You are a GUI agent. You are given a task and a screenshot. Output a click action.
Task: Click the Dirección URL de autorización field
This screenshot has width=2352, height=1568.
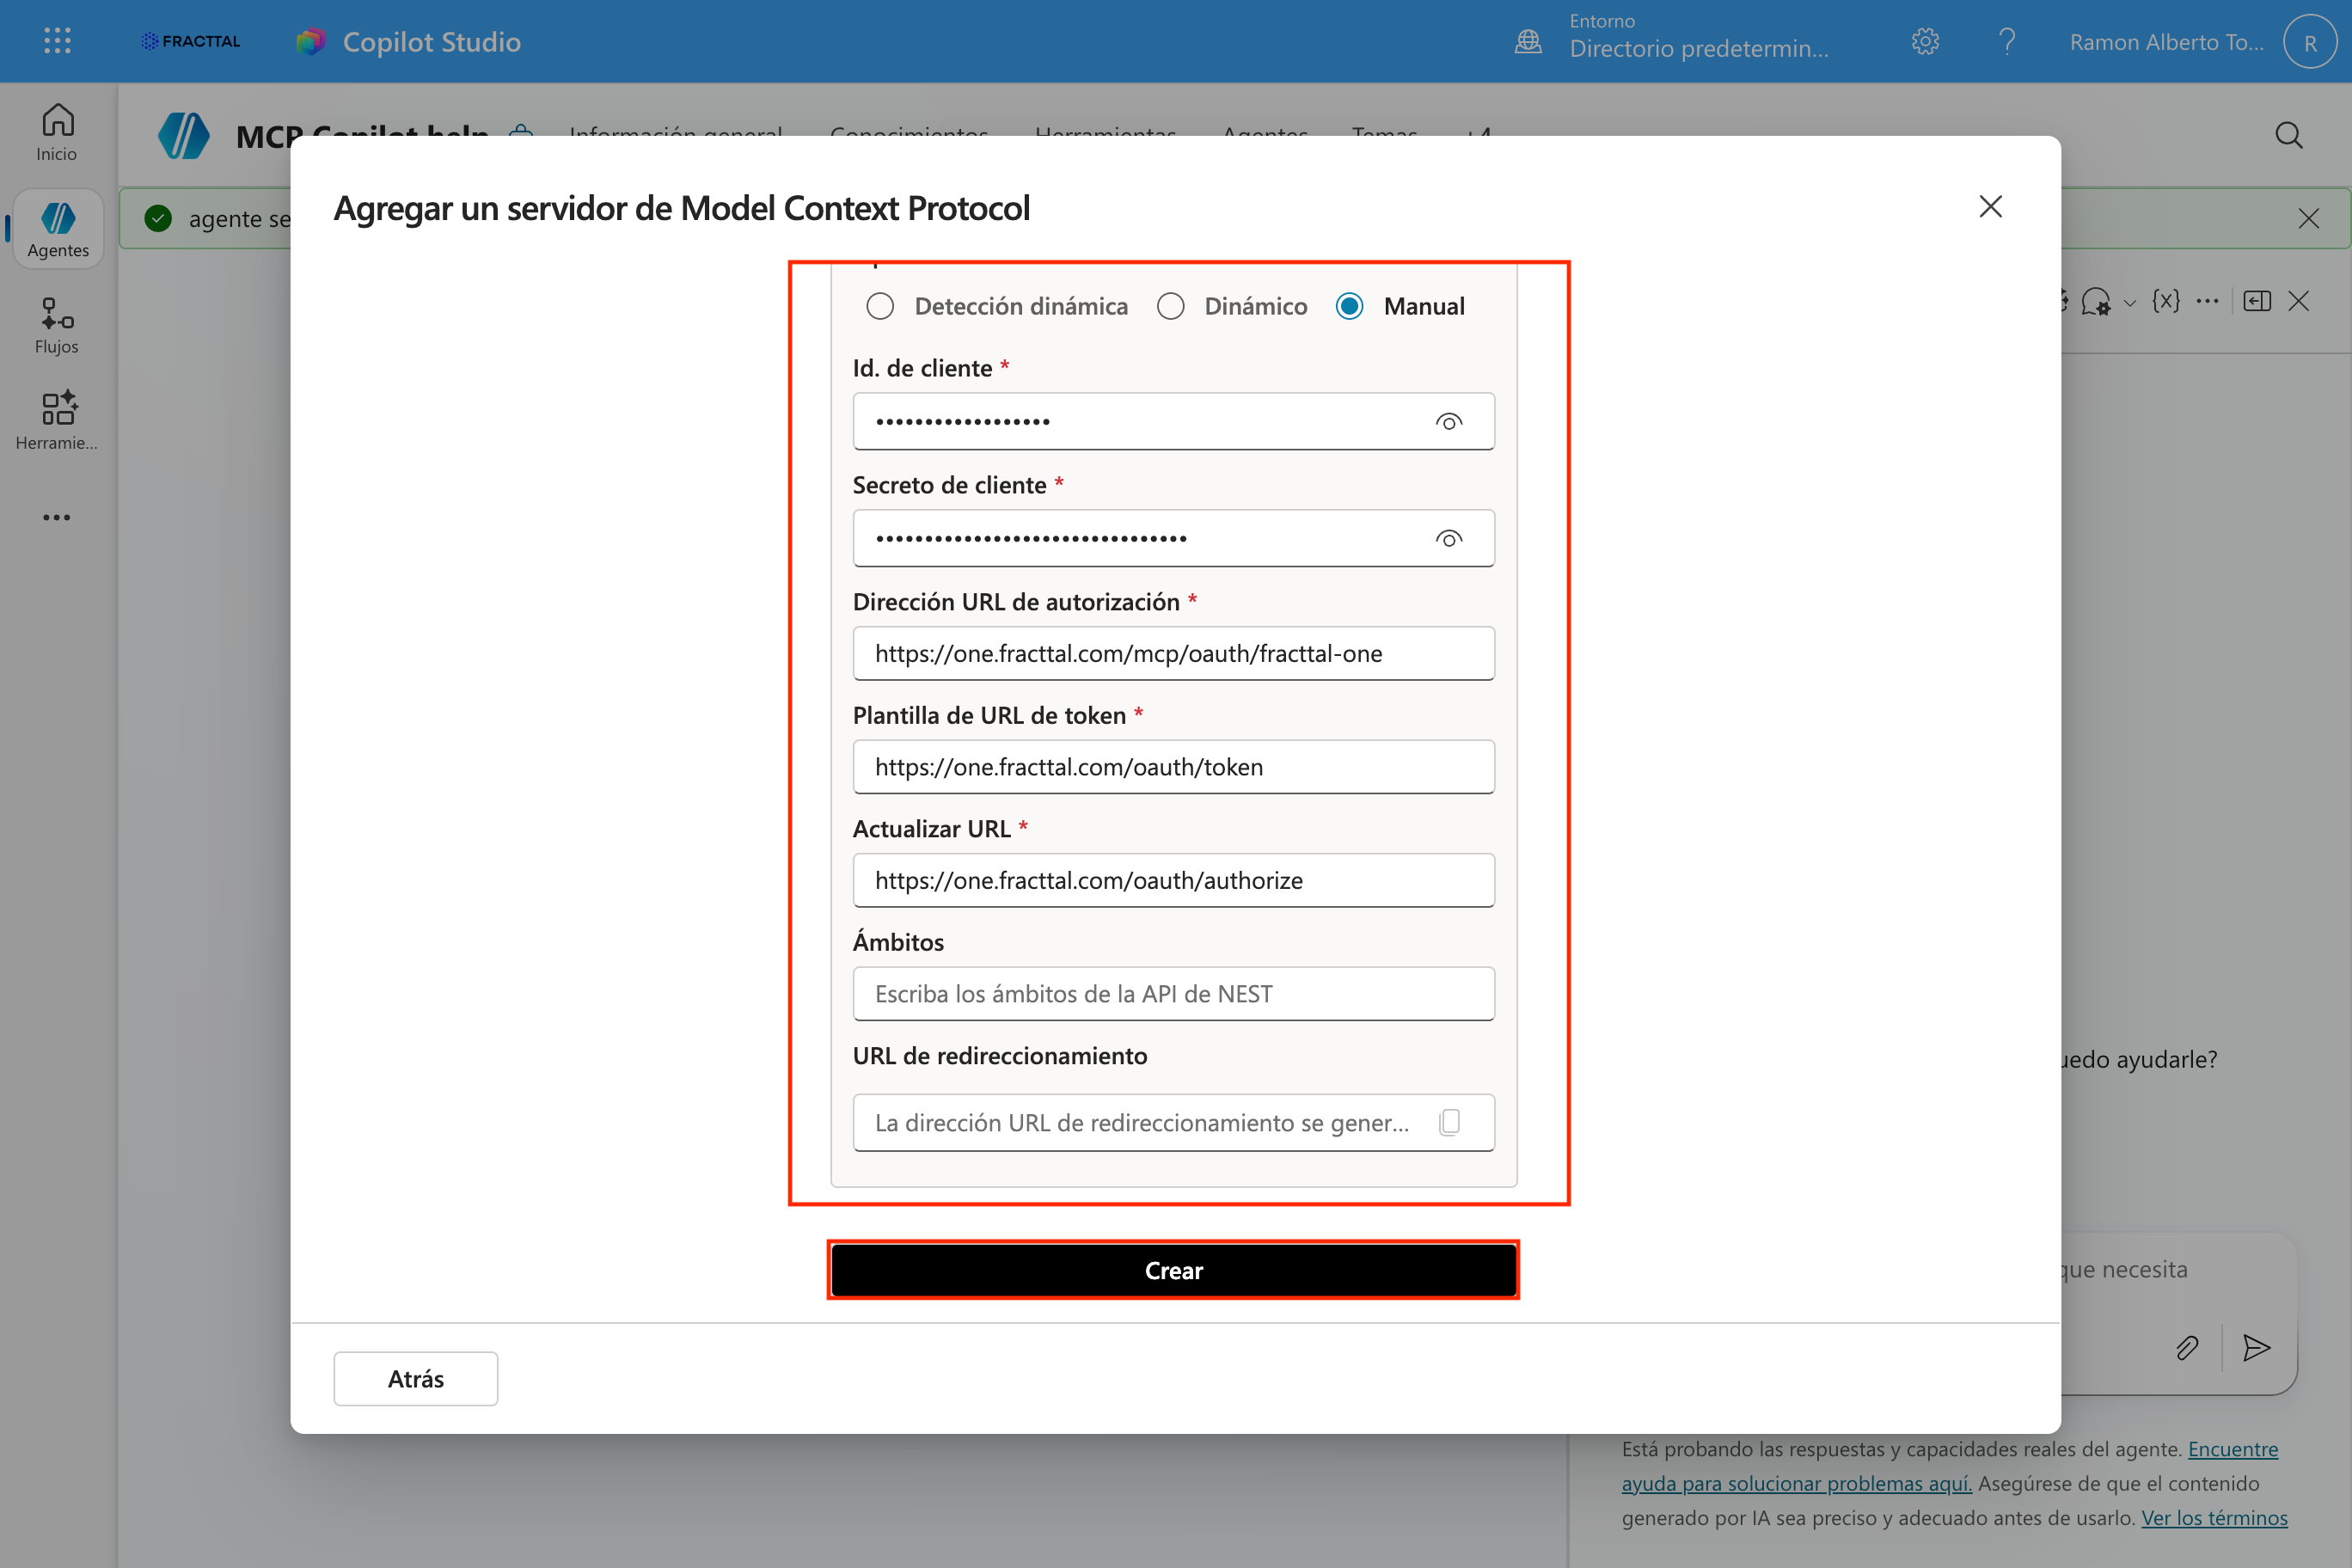pos(1173,654)
